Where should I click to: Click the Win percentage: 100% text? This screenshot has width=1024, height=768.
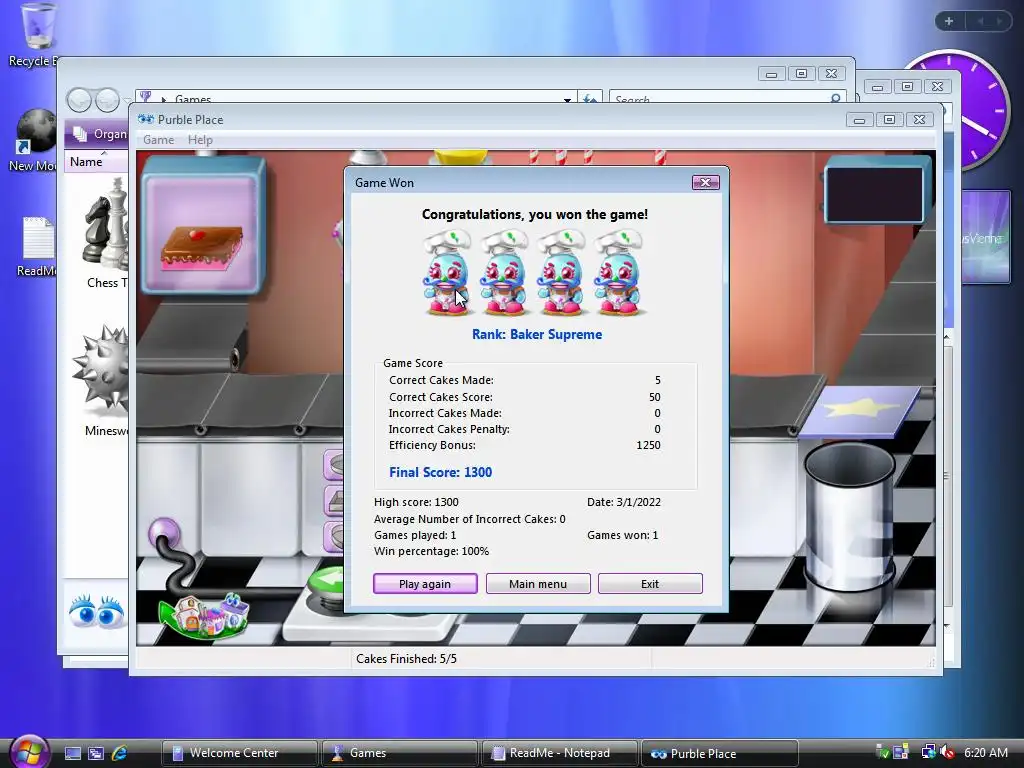(x=432, y=551)
